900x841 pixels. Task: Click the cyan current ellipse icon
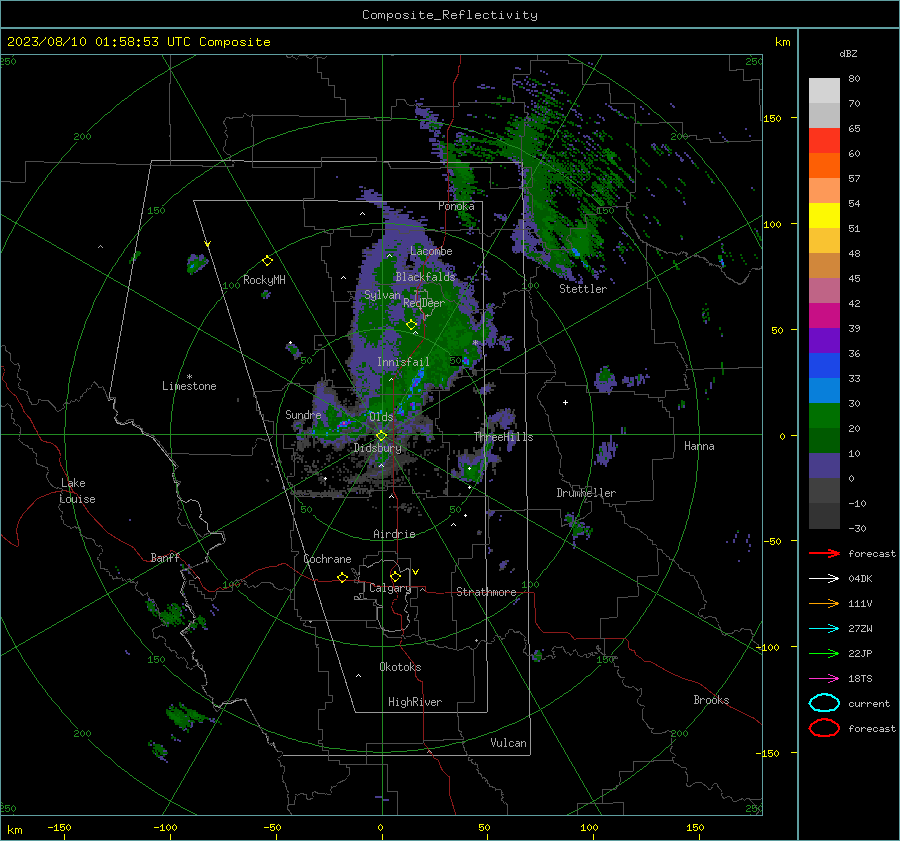click(824, 703)
